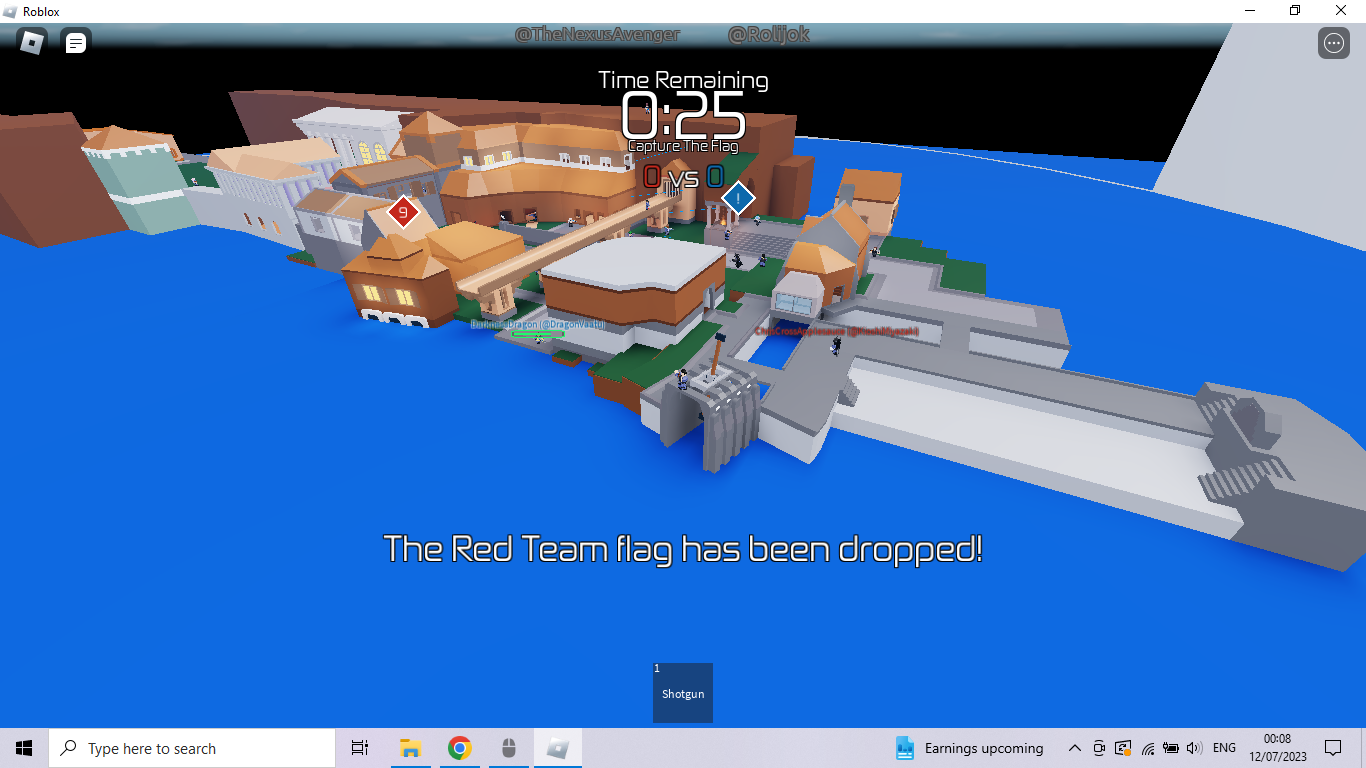This screenshot has width=1366, height=768.
Task: Click the Roblox window title icon
Action: tap(11, 11)
